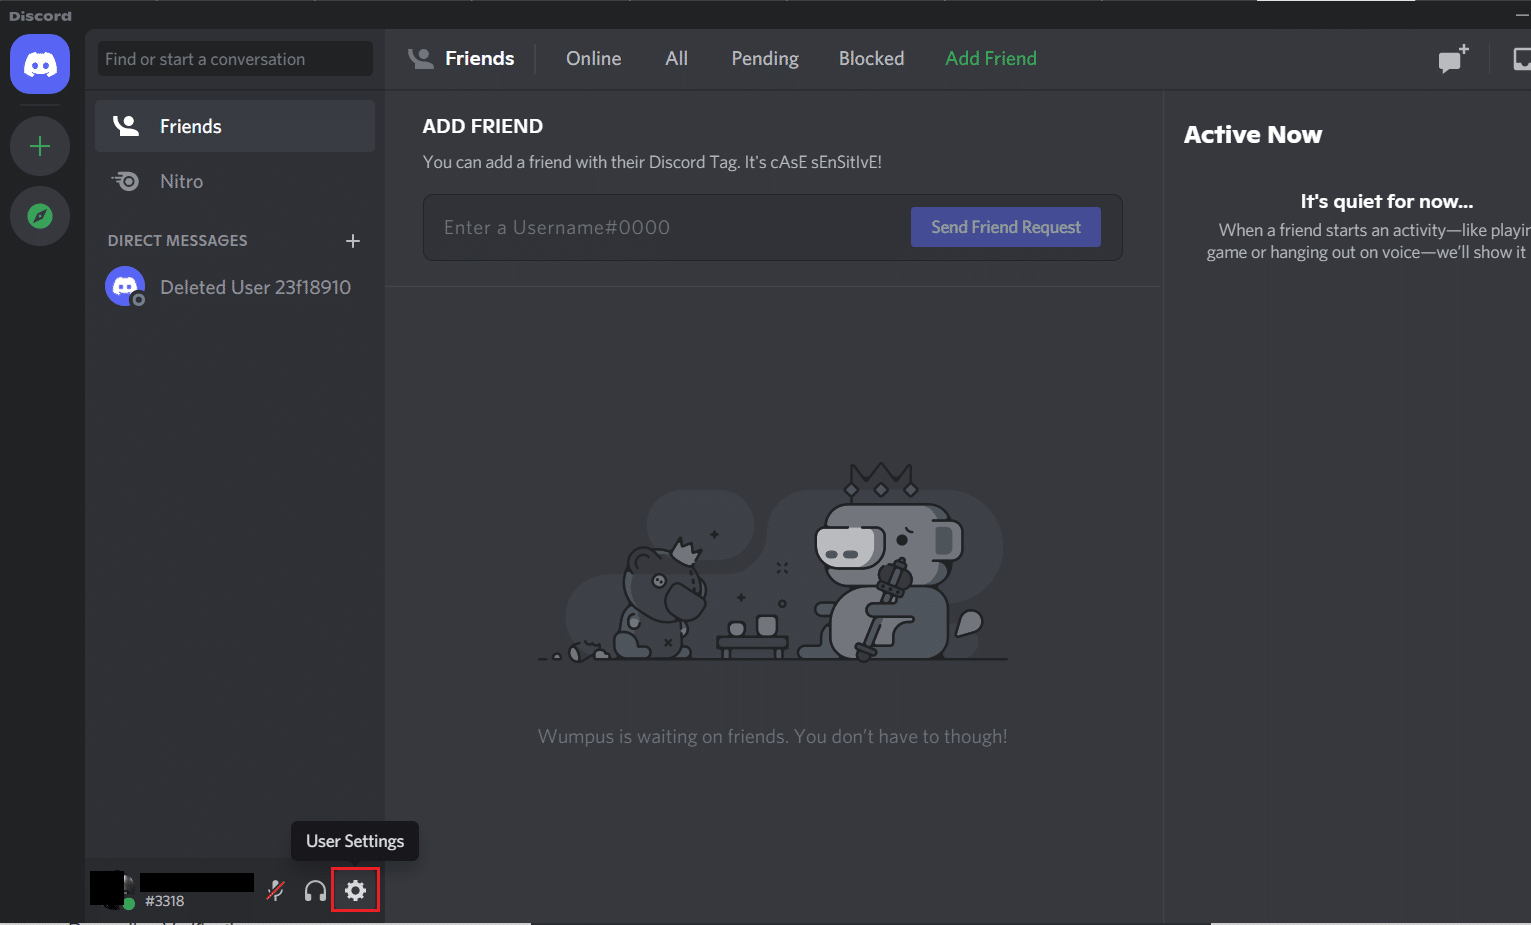View the Blocked users tab
The width and height of the screenshot is (1531, 925).
click(x=871, y=58)
